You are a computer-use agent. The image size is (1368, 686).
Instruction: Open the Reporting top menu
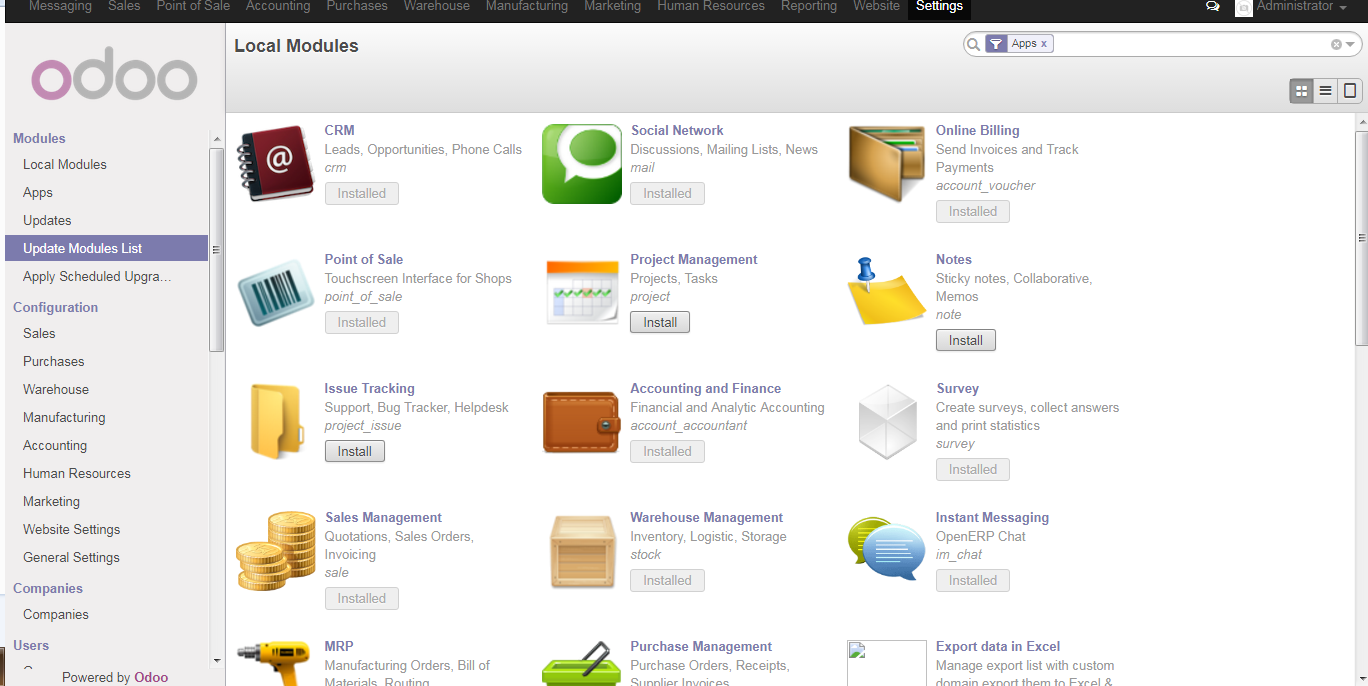click(809, 6)
